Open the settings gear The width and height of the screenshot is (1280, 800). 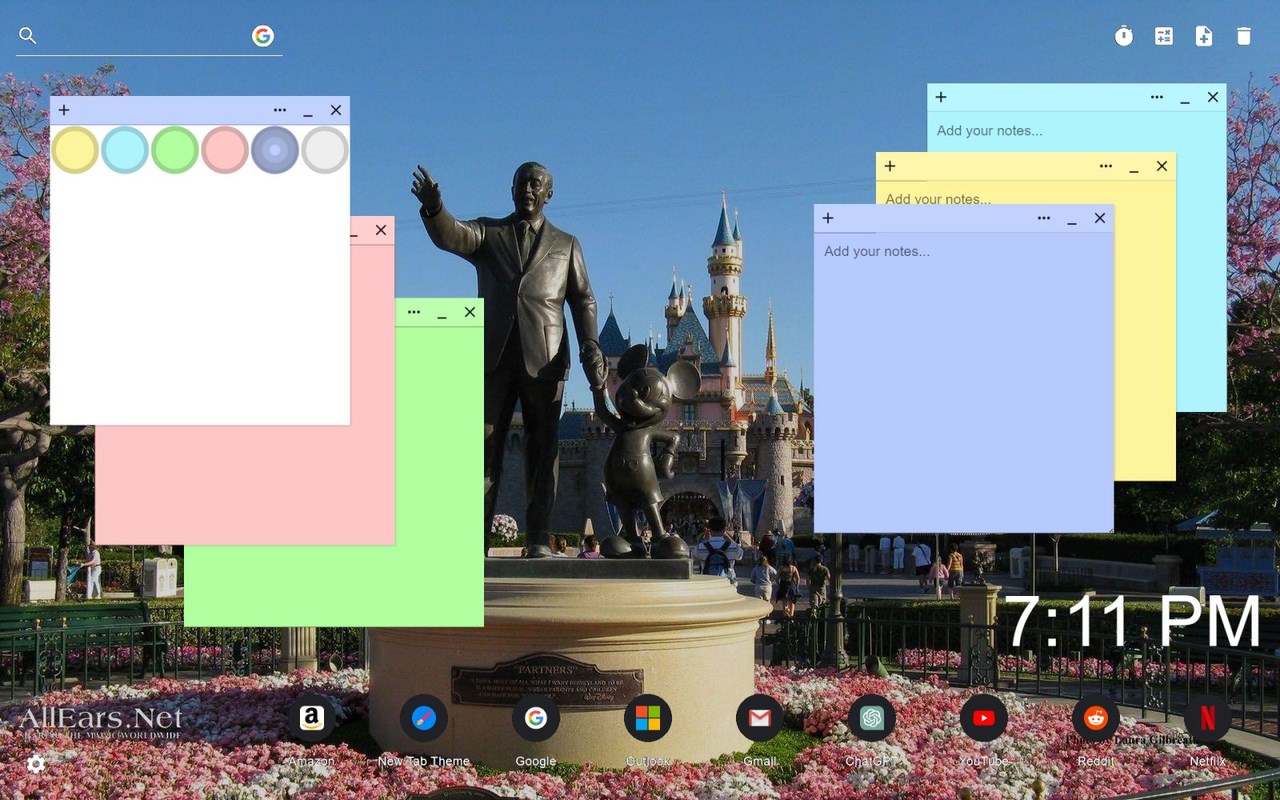(36, 764)
